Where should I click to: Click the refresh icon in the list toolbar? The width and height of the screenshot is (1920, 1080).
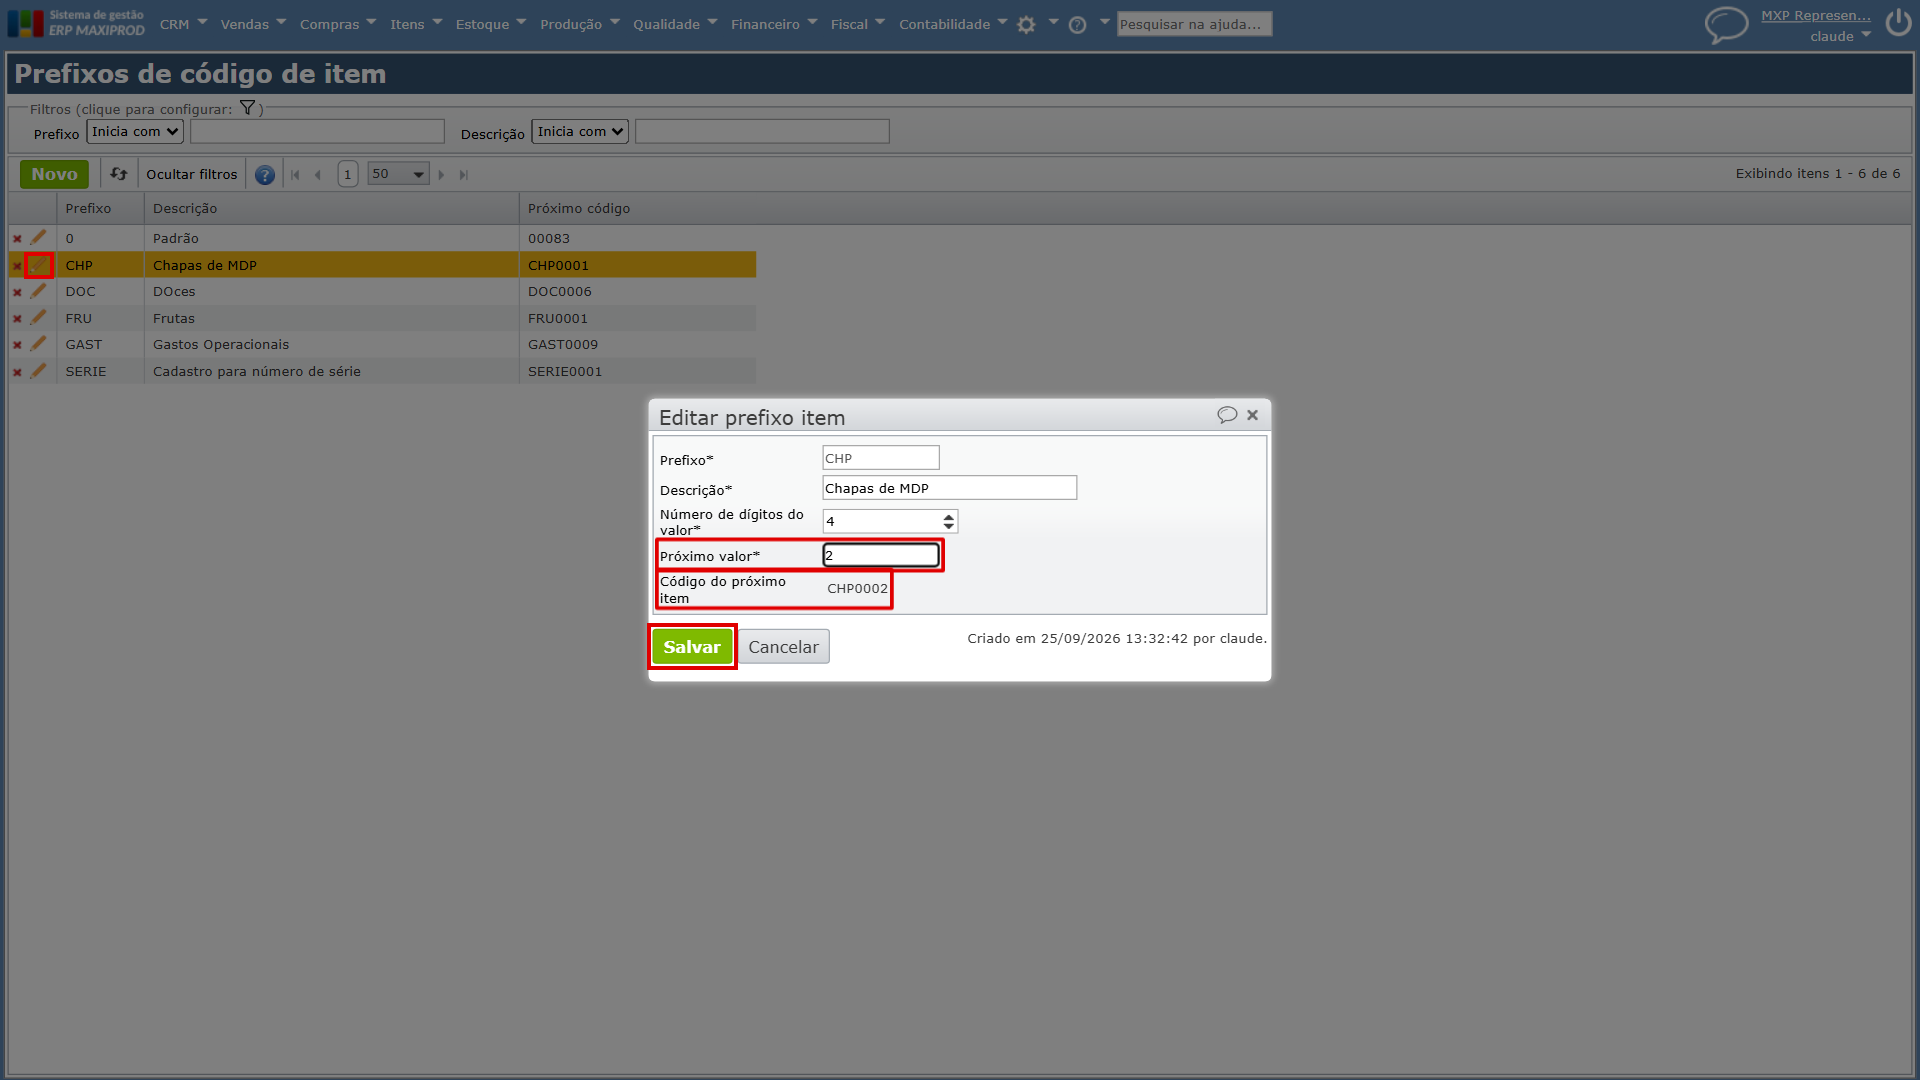(119, 174)
